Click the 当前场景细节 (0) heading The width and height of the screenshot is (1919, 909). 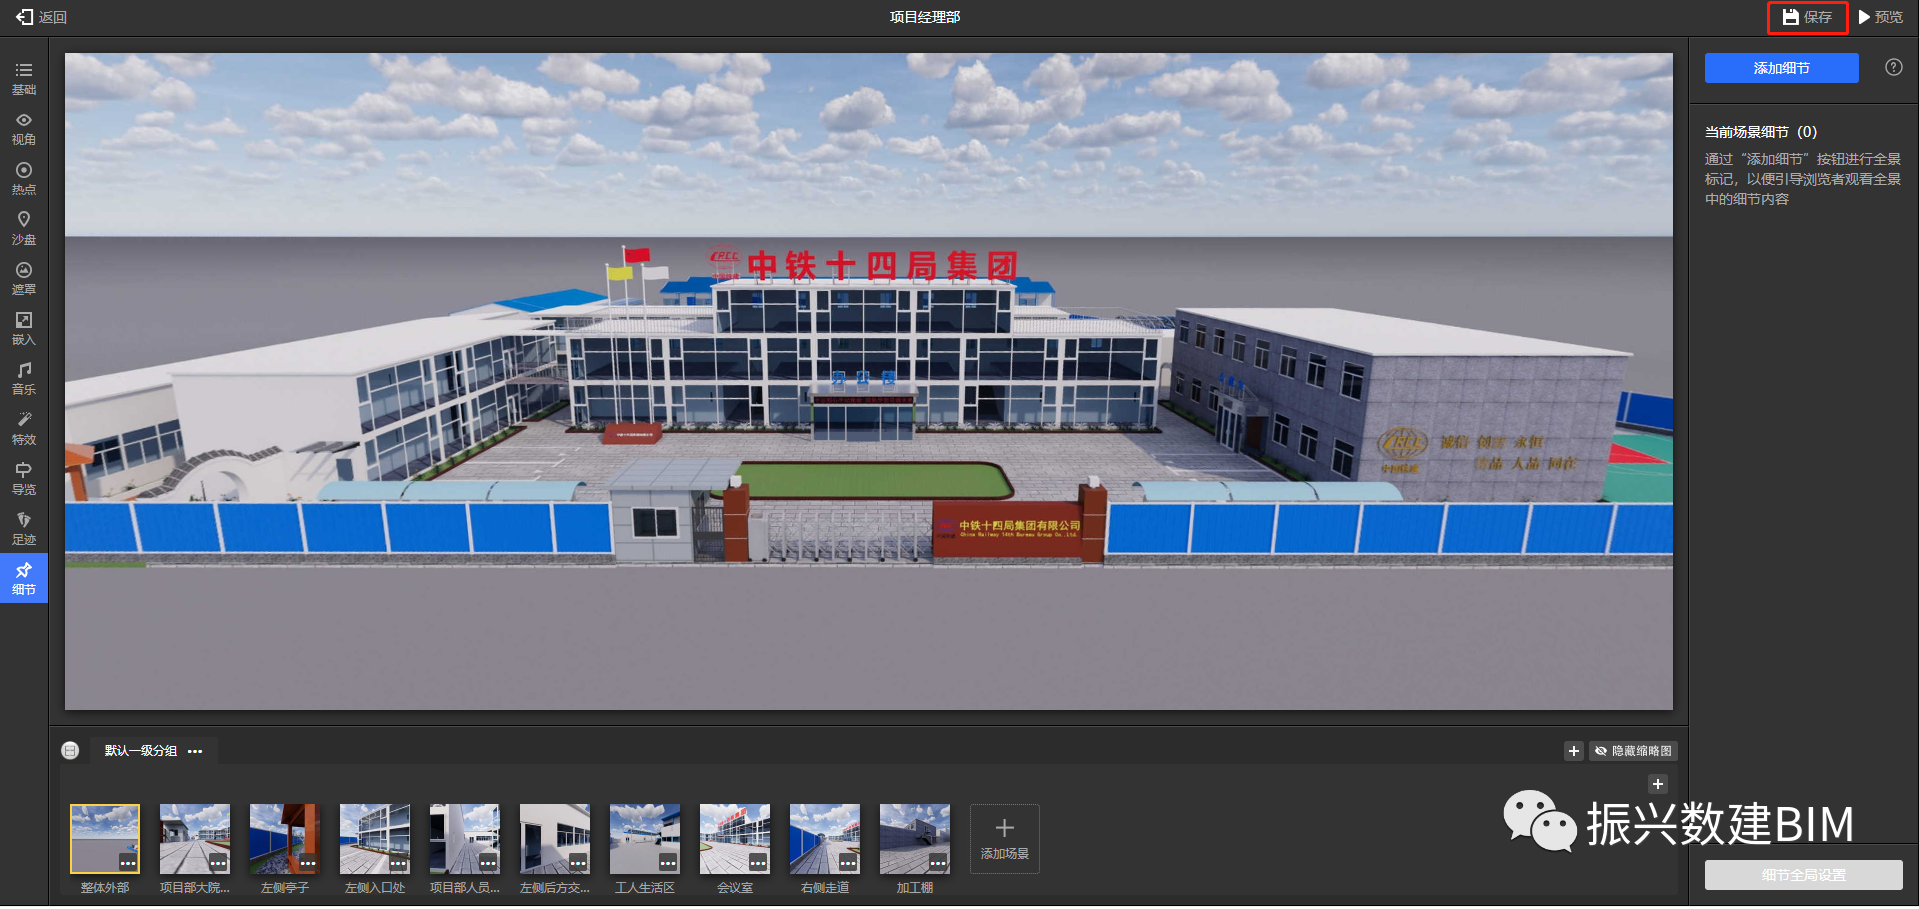point(1761,132)
